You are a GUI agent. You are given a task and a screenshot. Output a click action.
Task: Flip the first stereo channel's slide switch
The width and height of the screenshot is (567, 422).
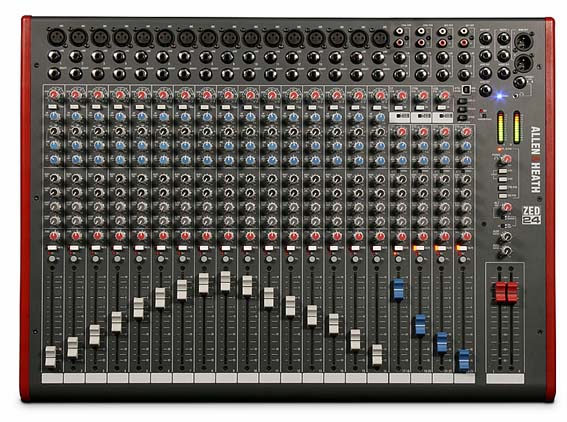(x=400, y=116)
